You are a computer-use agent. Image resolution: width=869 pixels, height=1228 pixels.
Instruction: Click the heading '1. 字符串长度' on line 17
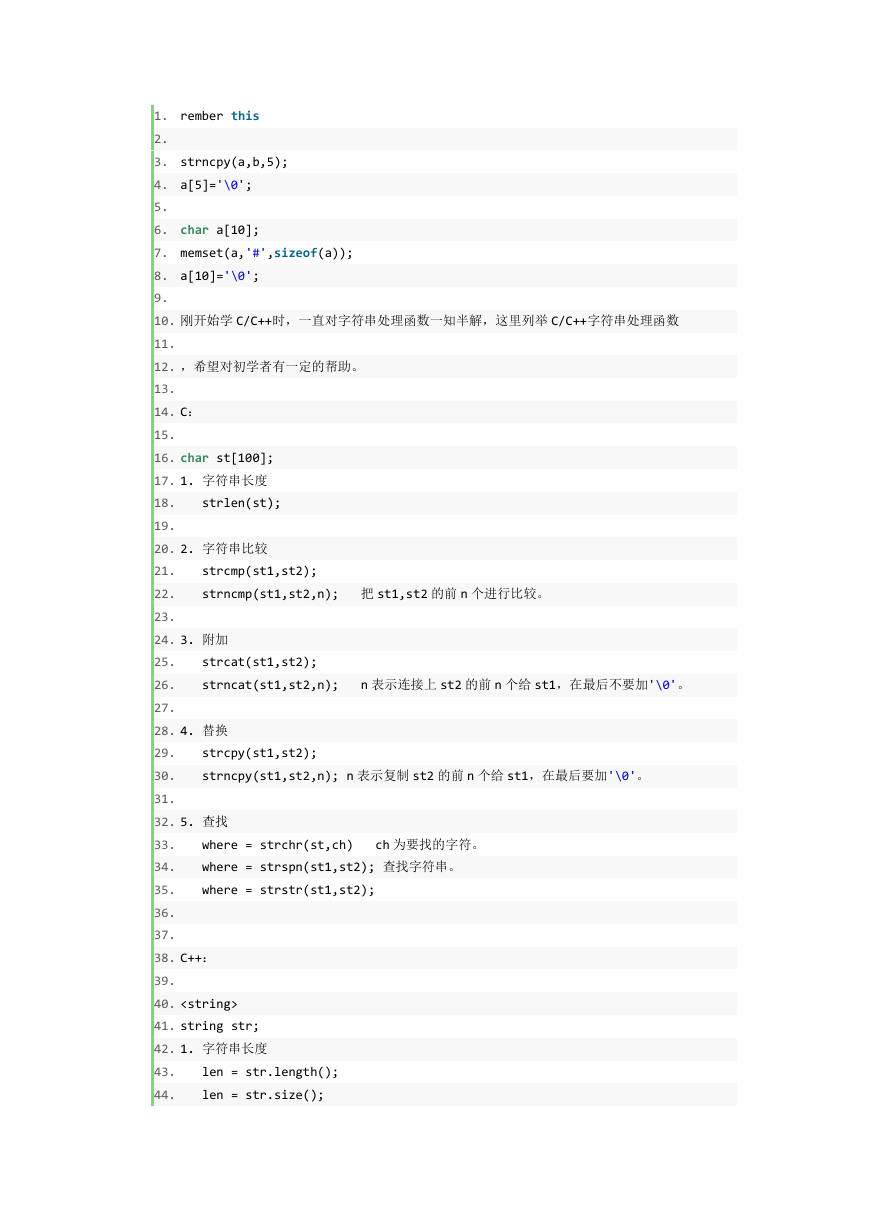[x=224, y=480]
